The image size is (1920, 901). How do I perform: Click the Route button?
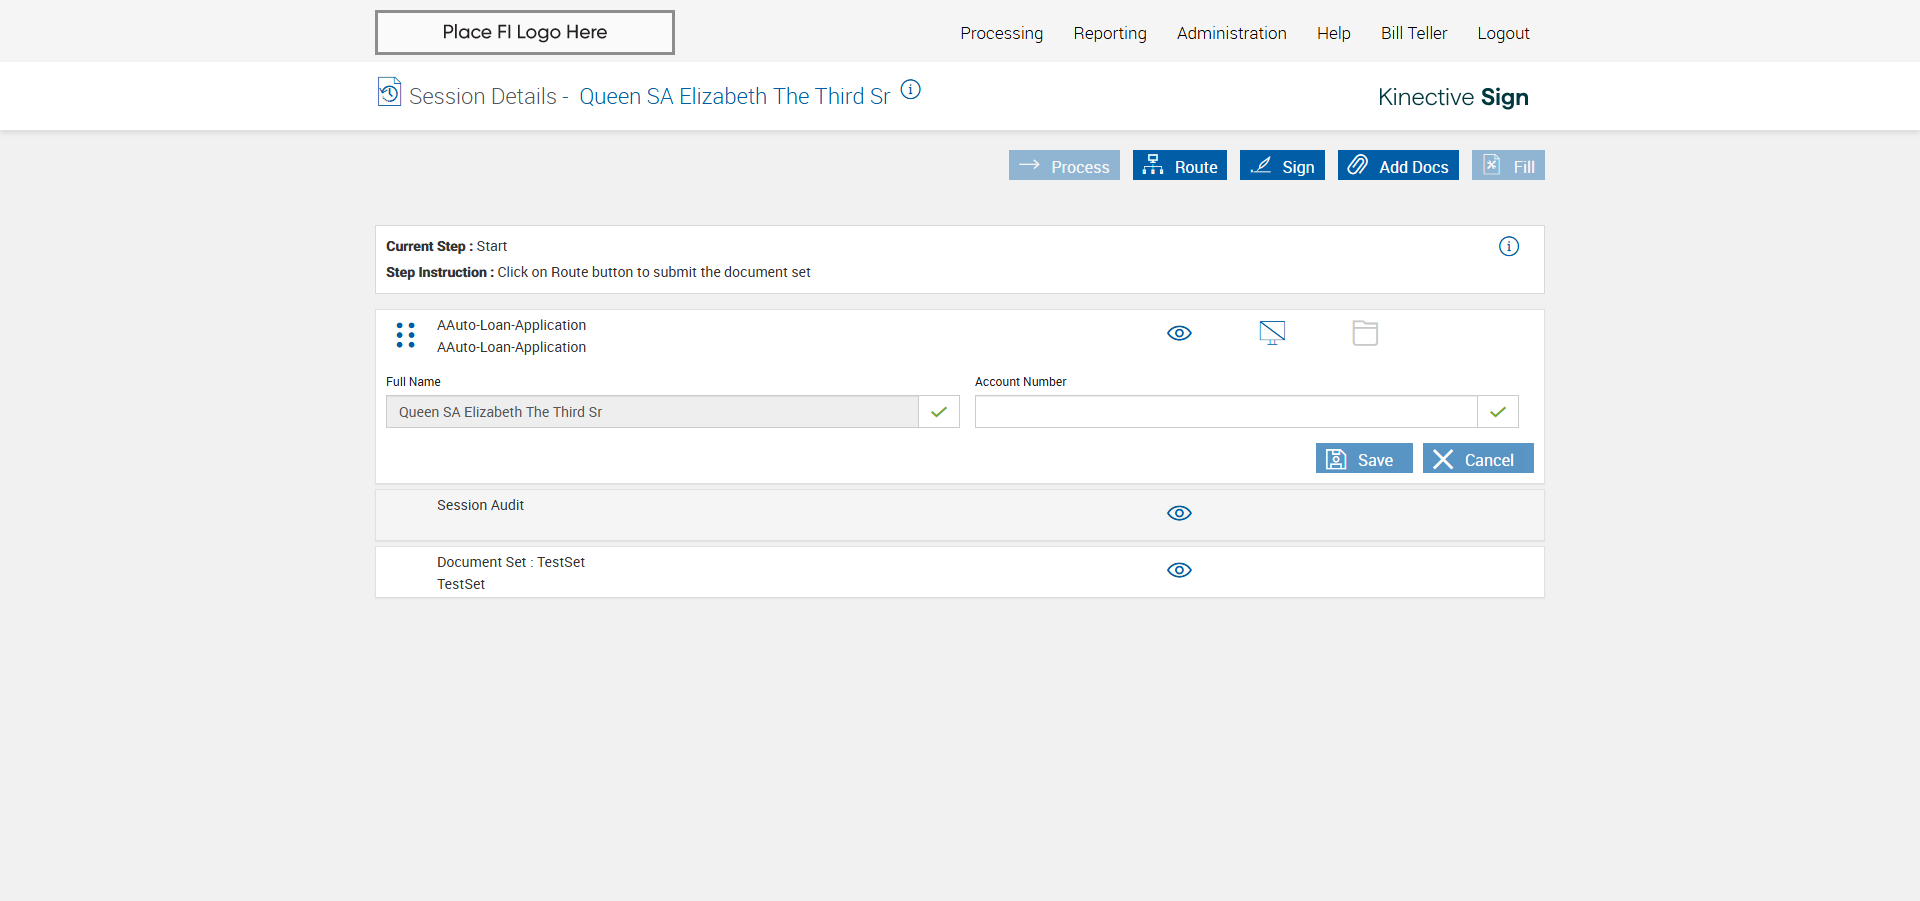pyautogui.click(x=1180, y=166)
